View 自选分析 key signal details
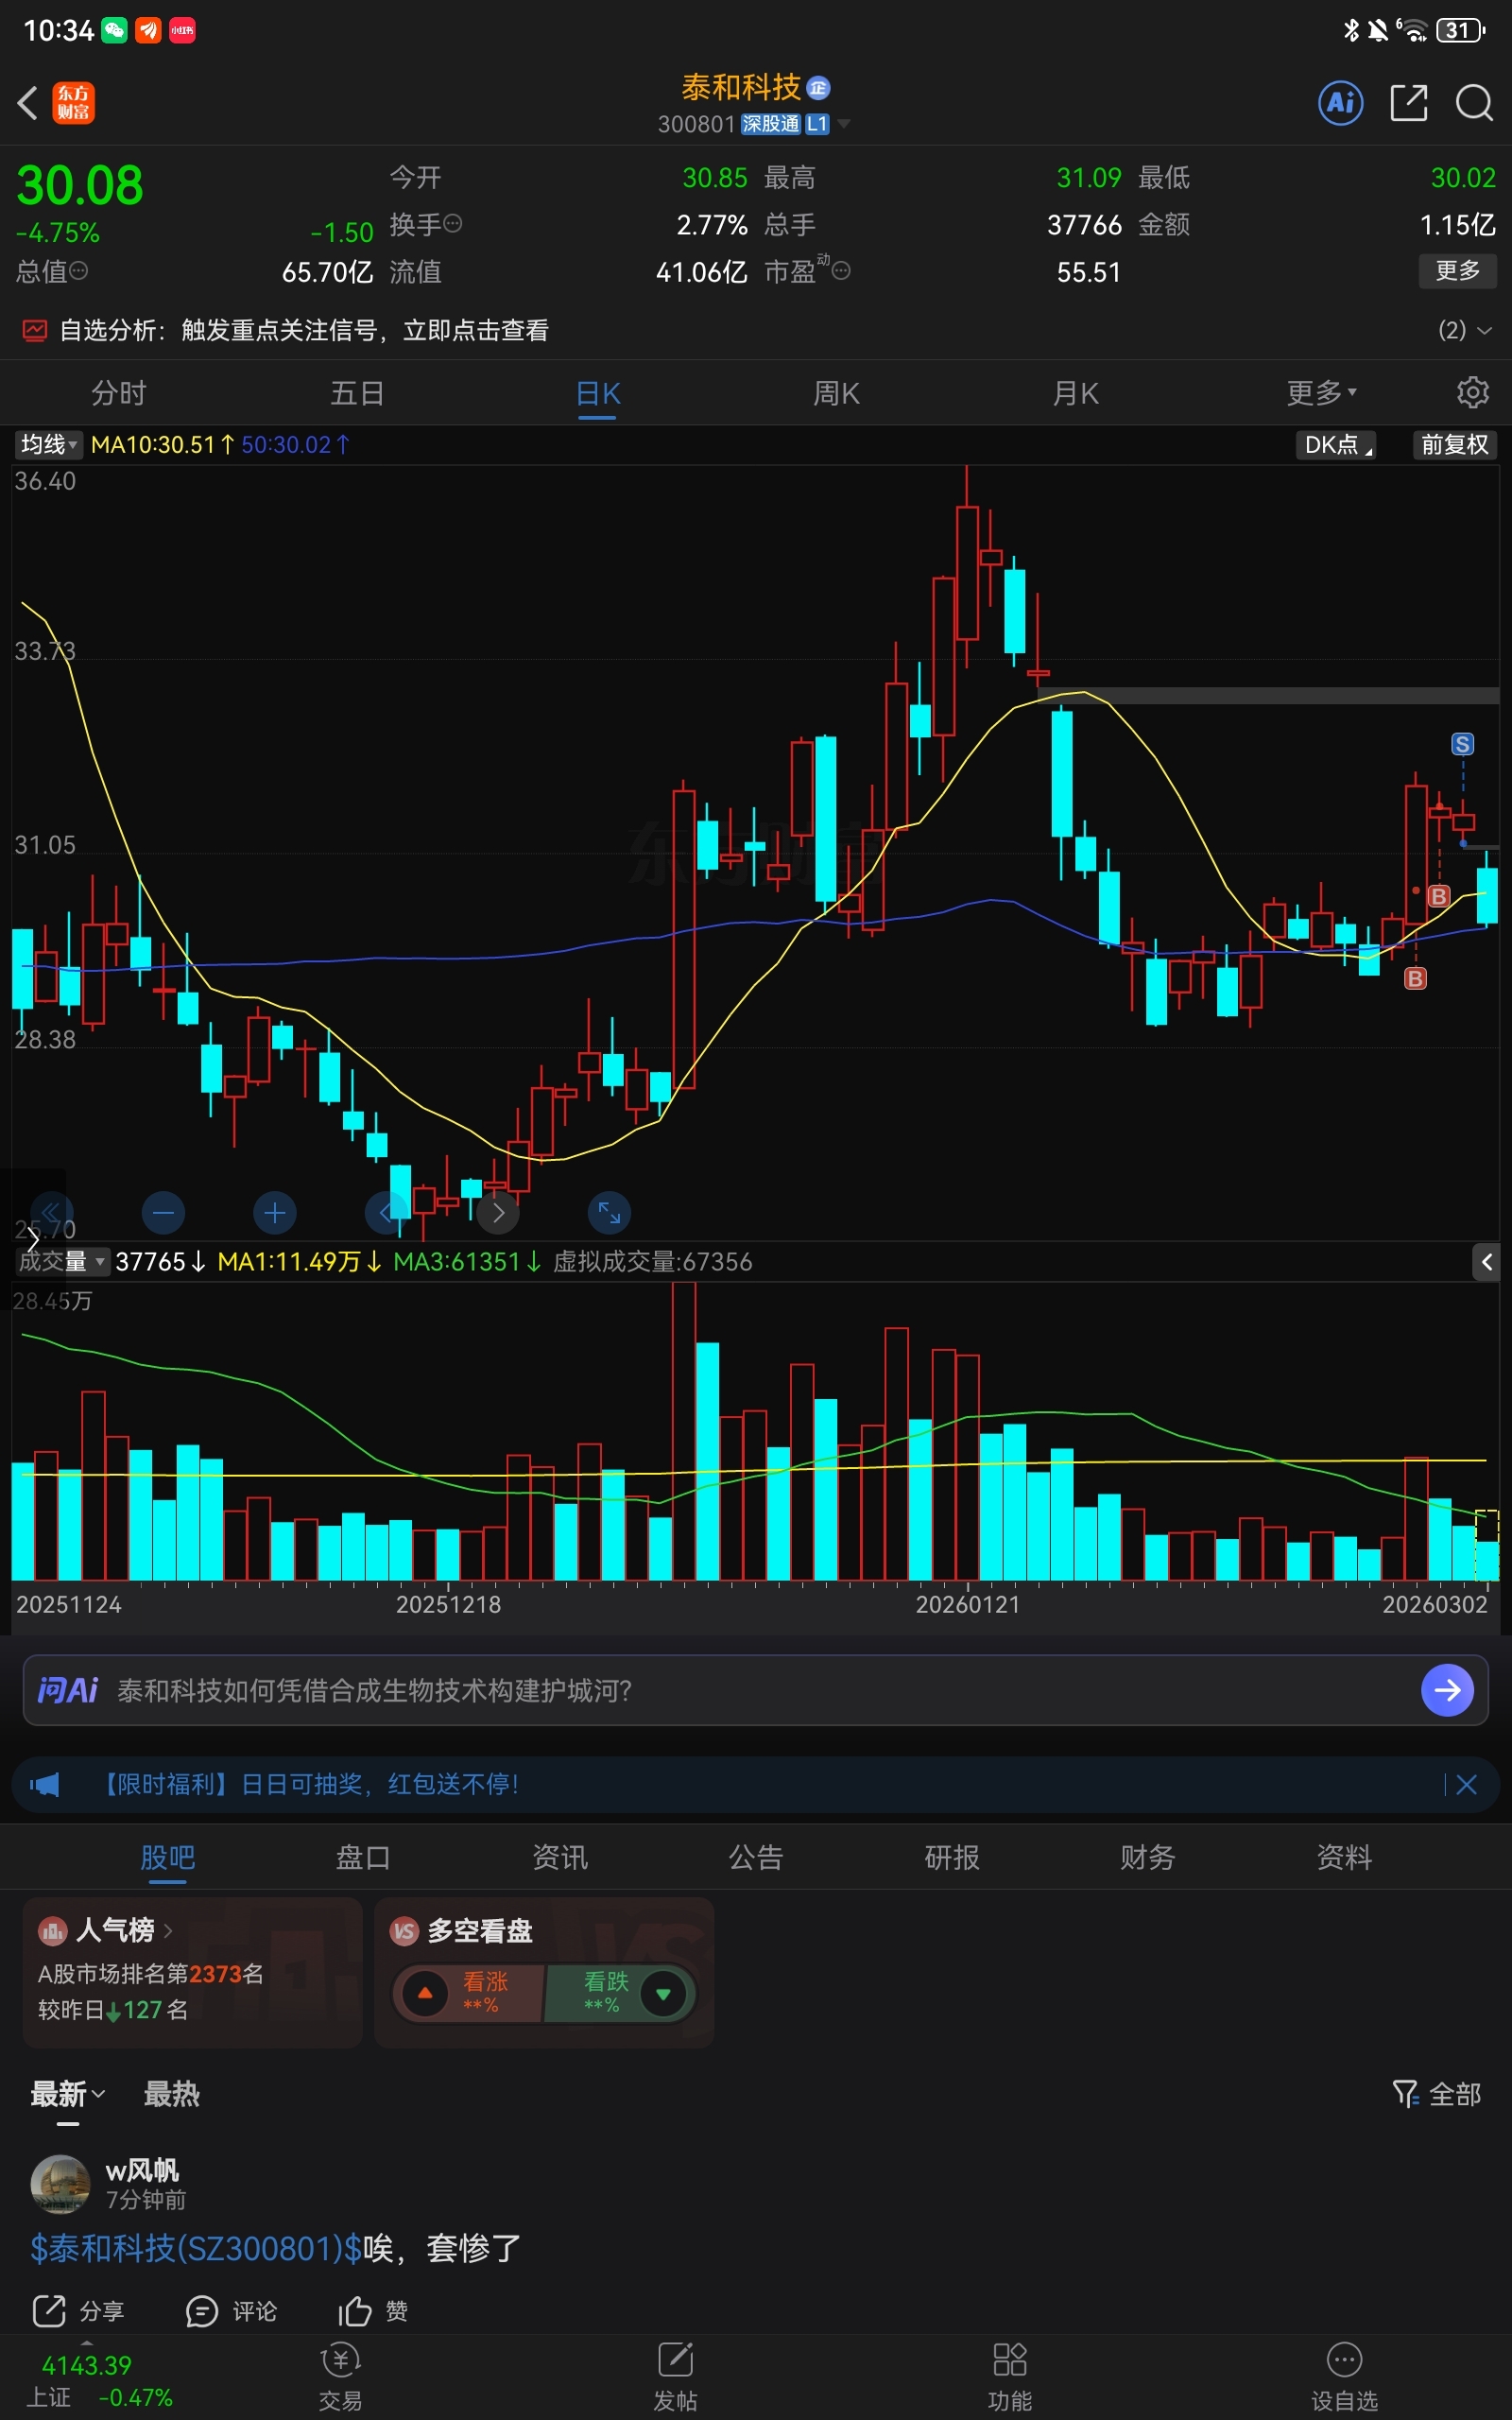The image size is (1512, 2420). pos(304,330)
